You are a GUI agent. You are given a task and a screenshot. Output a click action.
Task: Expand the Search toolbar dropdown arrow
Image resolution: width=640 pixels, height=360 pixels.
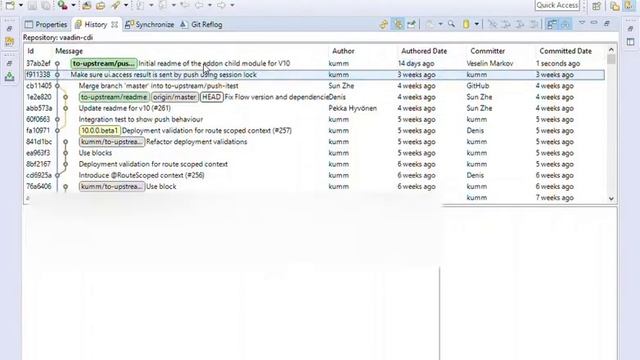click(x=126, y=5)
